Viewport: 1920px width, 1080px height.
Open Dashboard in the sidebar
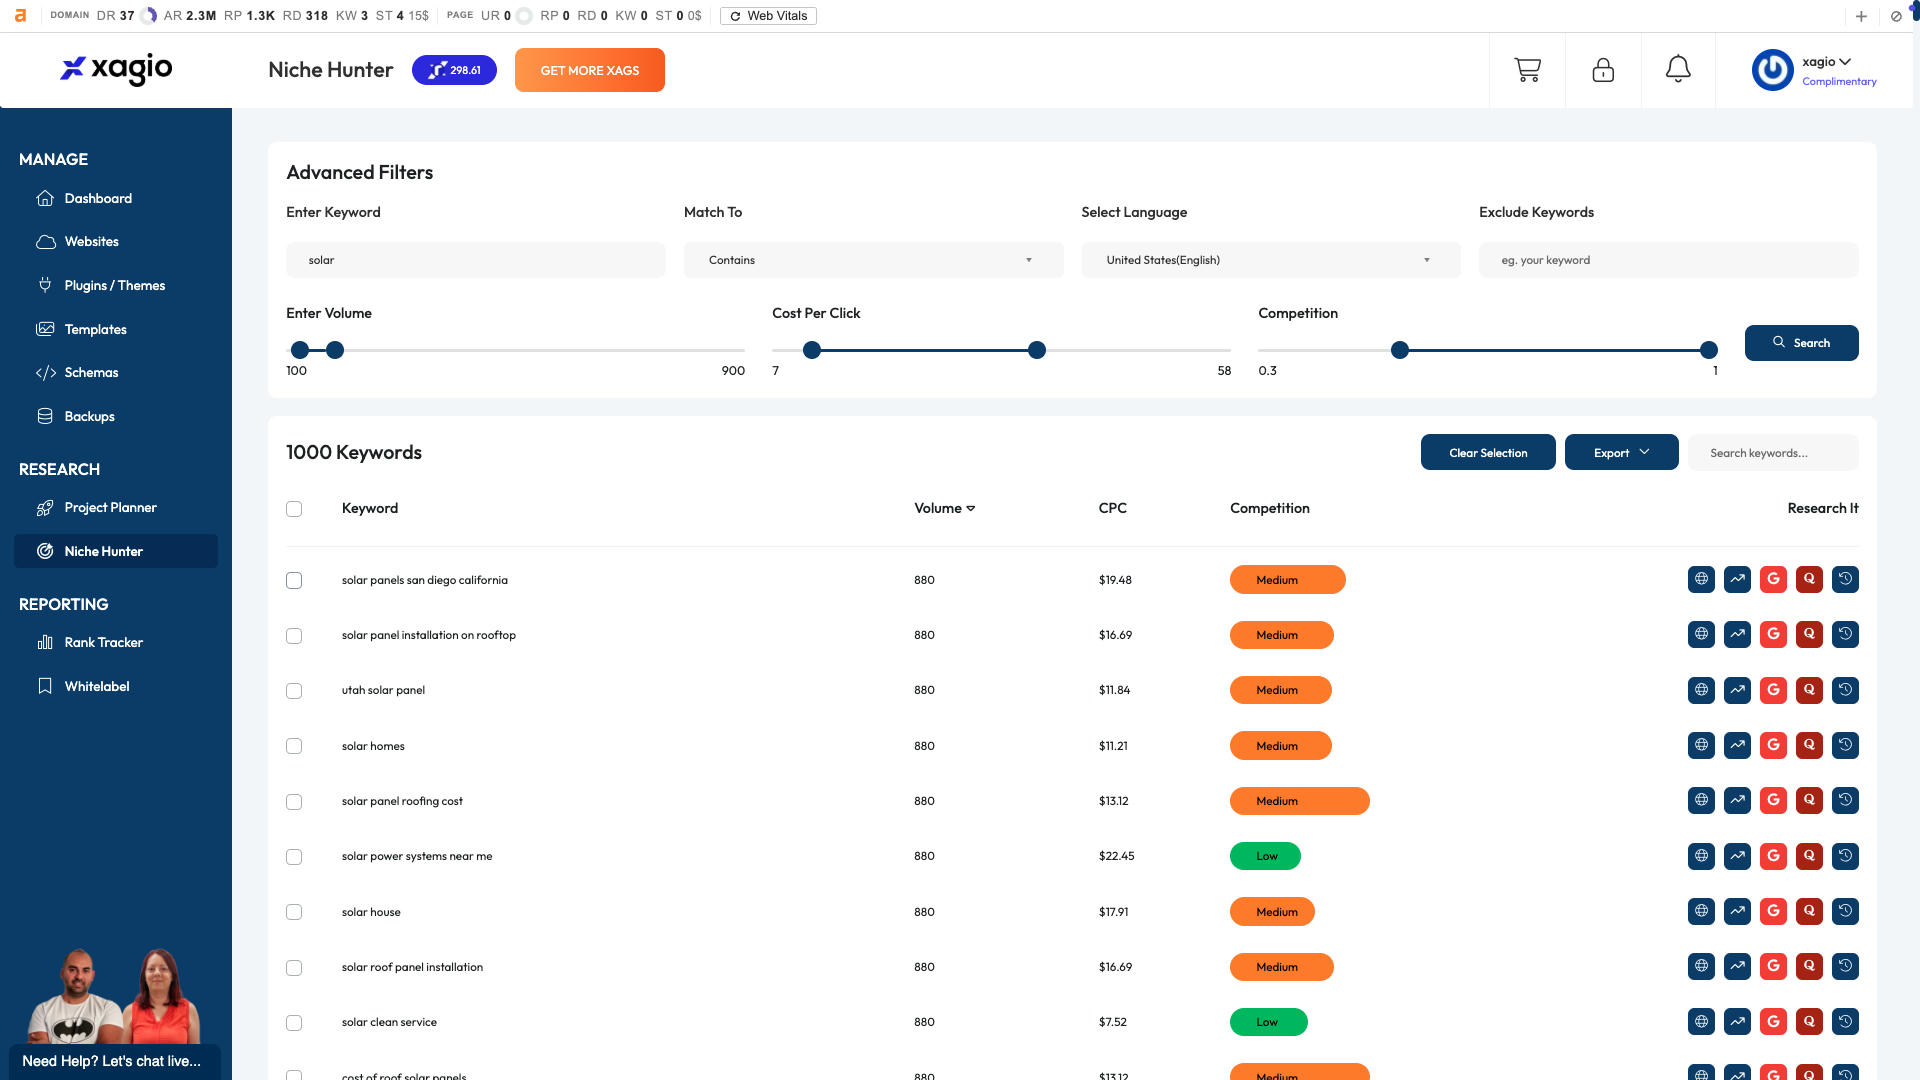point(98,198)
